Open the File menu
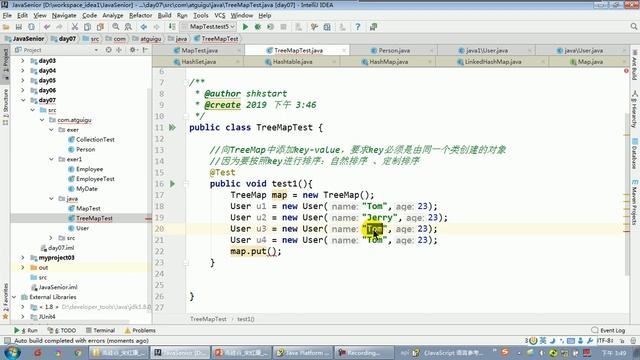The image size is (640, 360). 7,16
